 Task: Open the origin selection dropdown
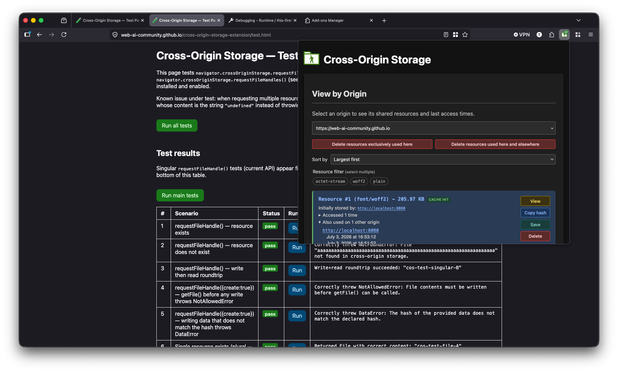tap(434, 128)
